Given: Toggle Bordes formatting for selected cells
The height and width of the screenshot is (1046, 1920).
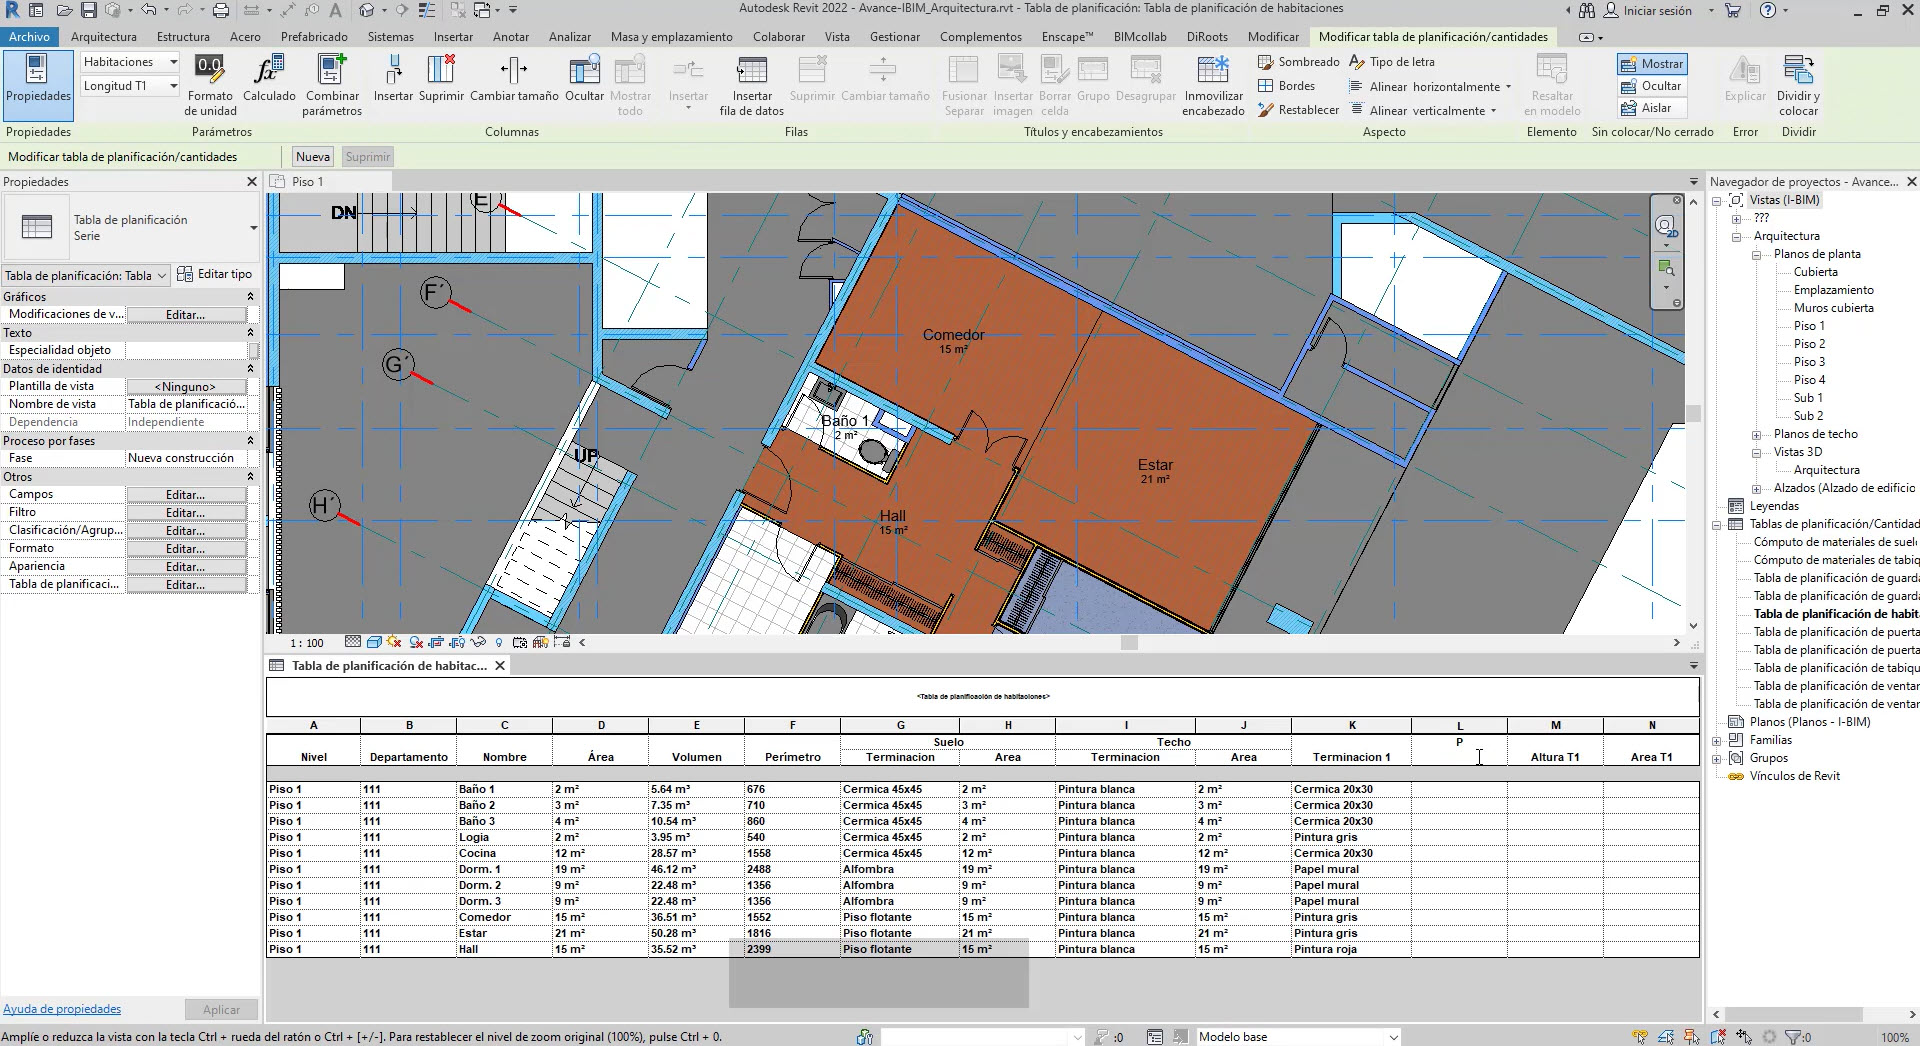Looking at the screenshot, I should click(1292, 85).
